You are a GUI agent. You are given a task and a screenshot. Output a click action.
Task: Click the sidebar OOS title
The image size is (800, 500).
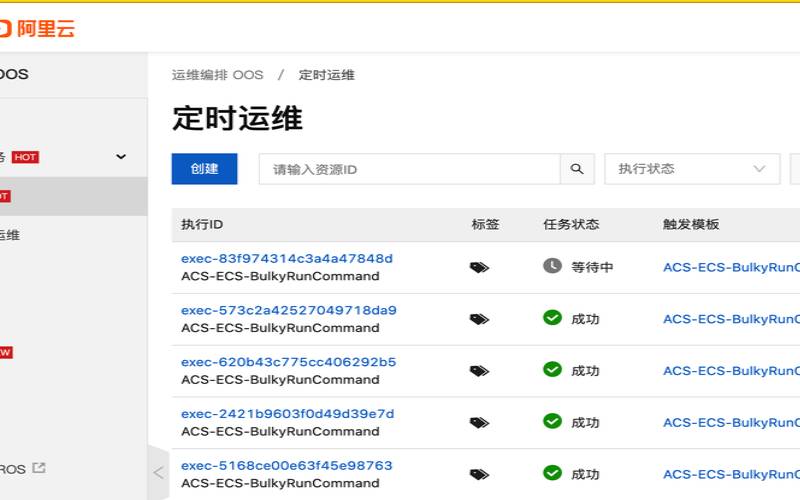[x=14, y=74]
